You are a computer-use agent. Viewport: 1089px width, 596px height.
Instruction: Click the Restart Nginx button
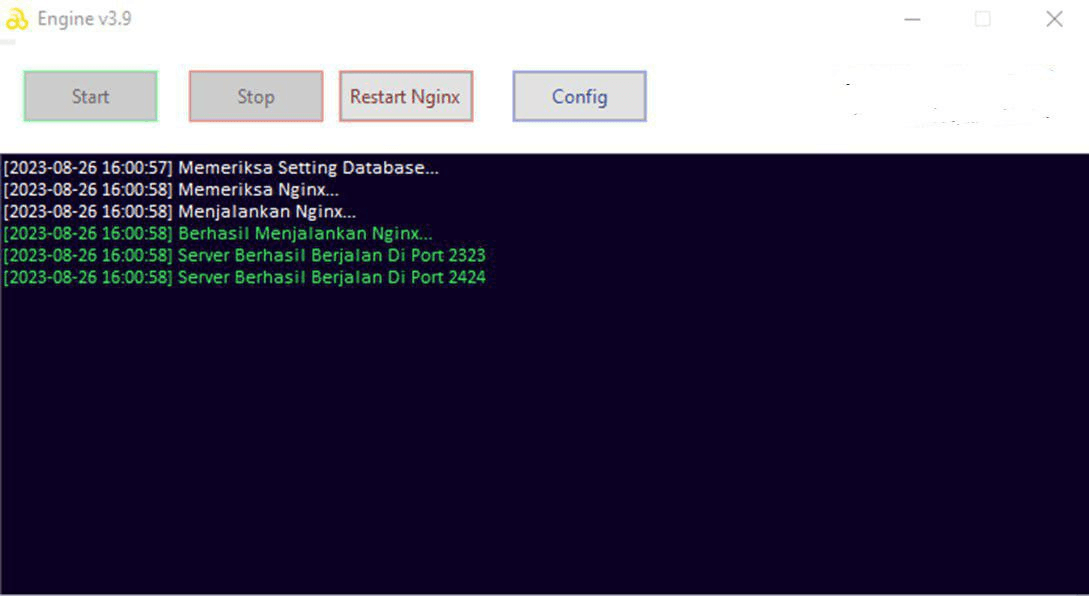(x=405, y=97)
